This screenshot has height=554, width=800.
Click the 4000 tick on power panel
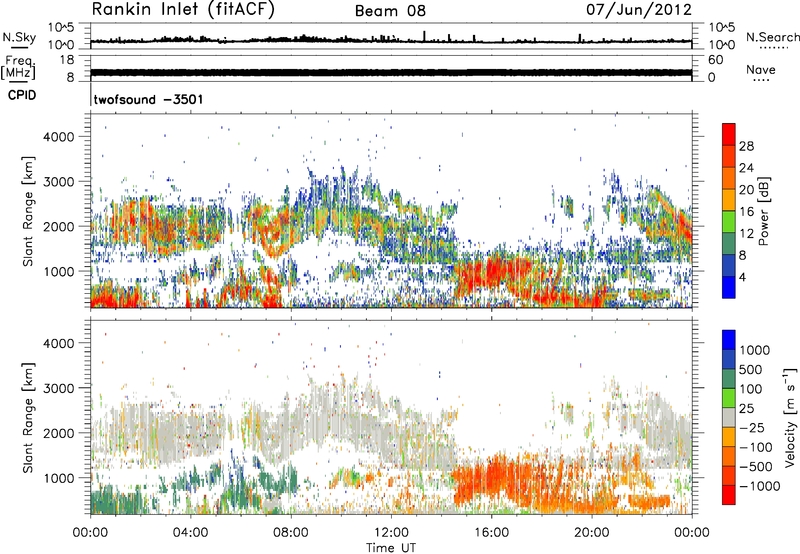coord(58,137)
